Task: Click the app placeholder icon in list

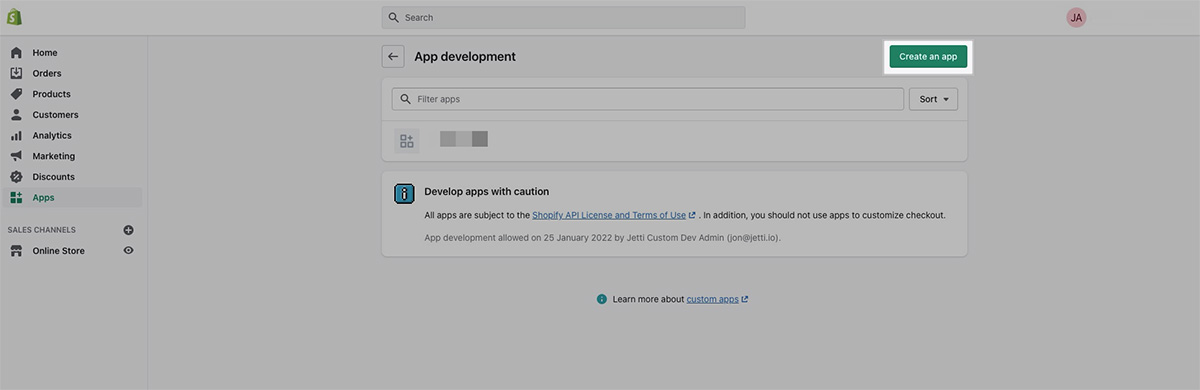Action: point(407,141)
